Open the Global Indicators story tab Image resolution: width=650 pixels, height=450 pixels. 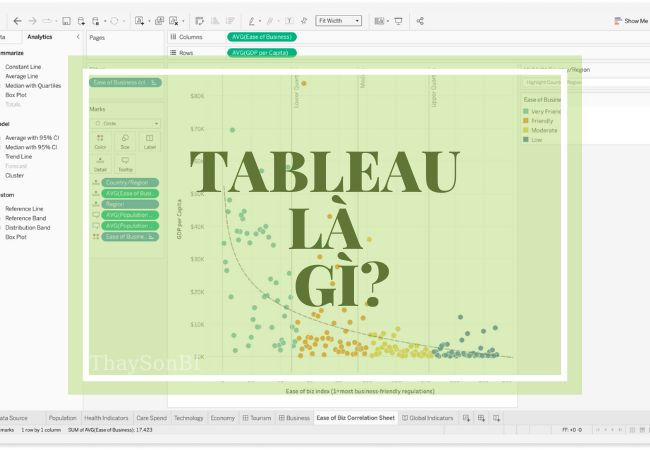[x=428, y=418]
